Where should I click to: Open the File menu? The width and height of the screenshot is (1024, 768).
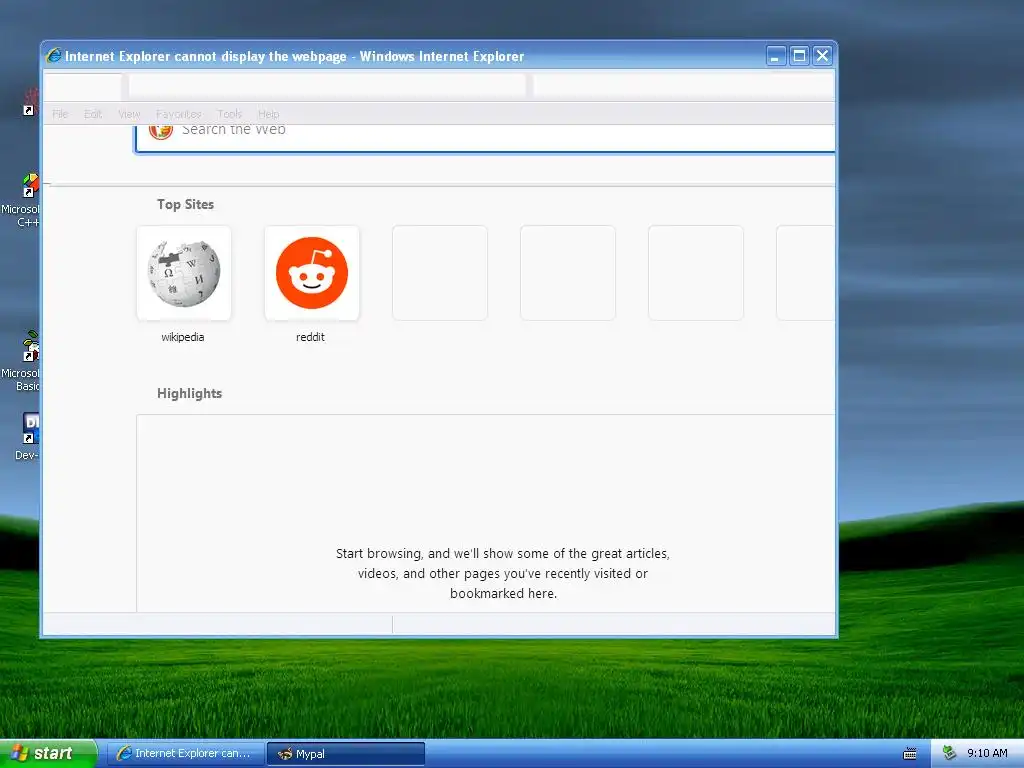pyautogui.click(x=60, y=114)
